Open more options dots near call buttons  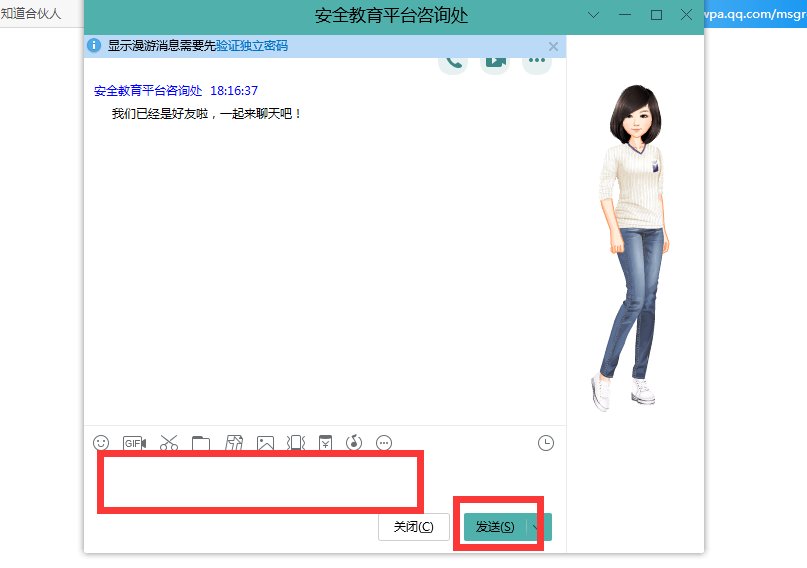point(537,62)
